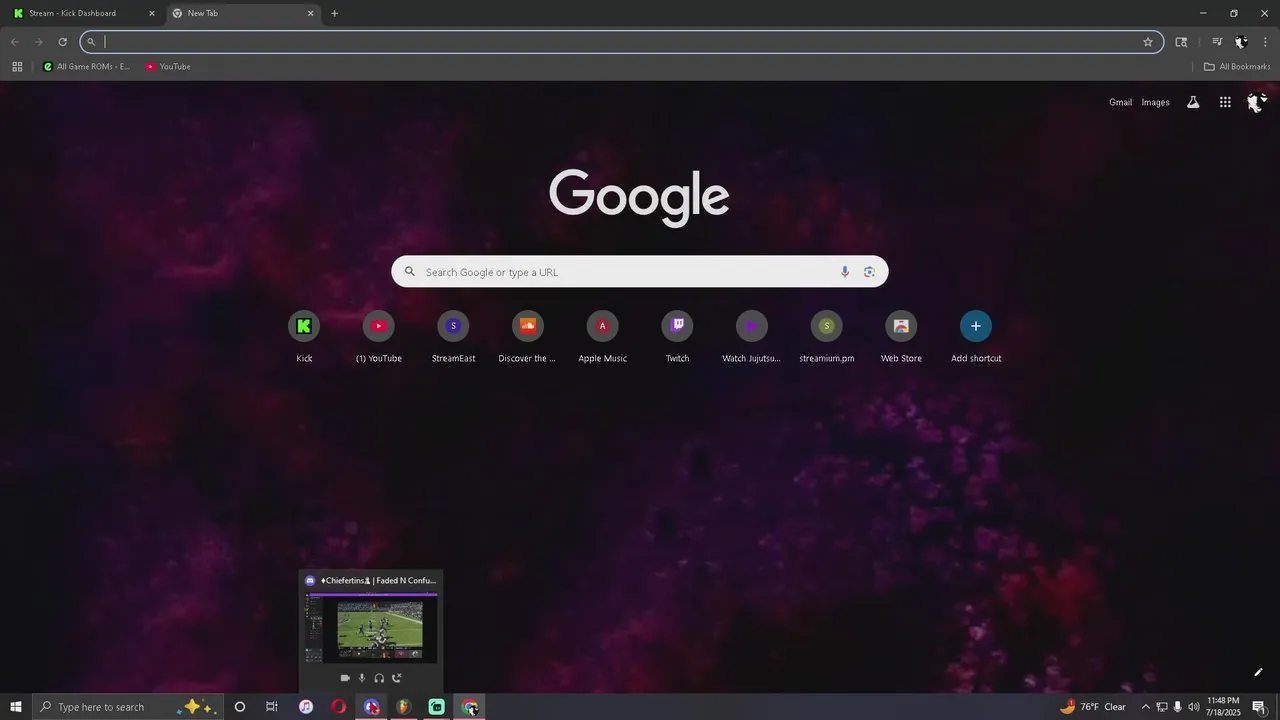Click the Customize Chrome pencil icon

(x=1258, y=672)
